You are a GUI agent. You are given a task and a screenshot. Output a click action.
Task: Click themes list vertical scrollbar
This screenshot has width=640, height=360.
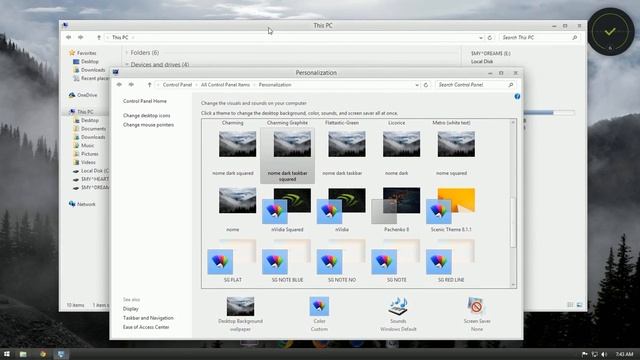pyautogui.click(x=513, y=222)
